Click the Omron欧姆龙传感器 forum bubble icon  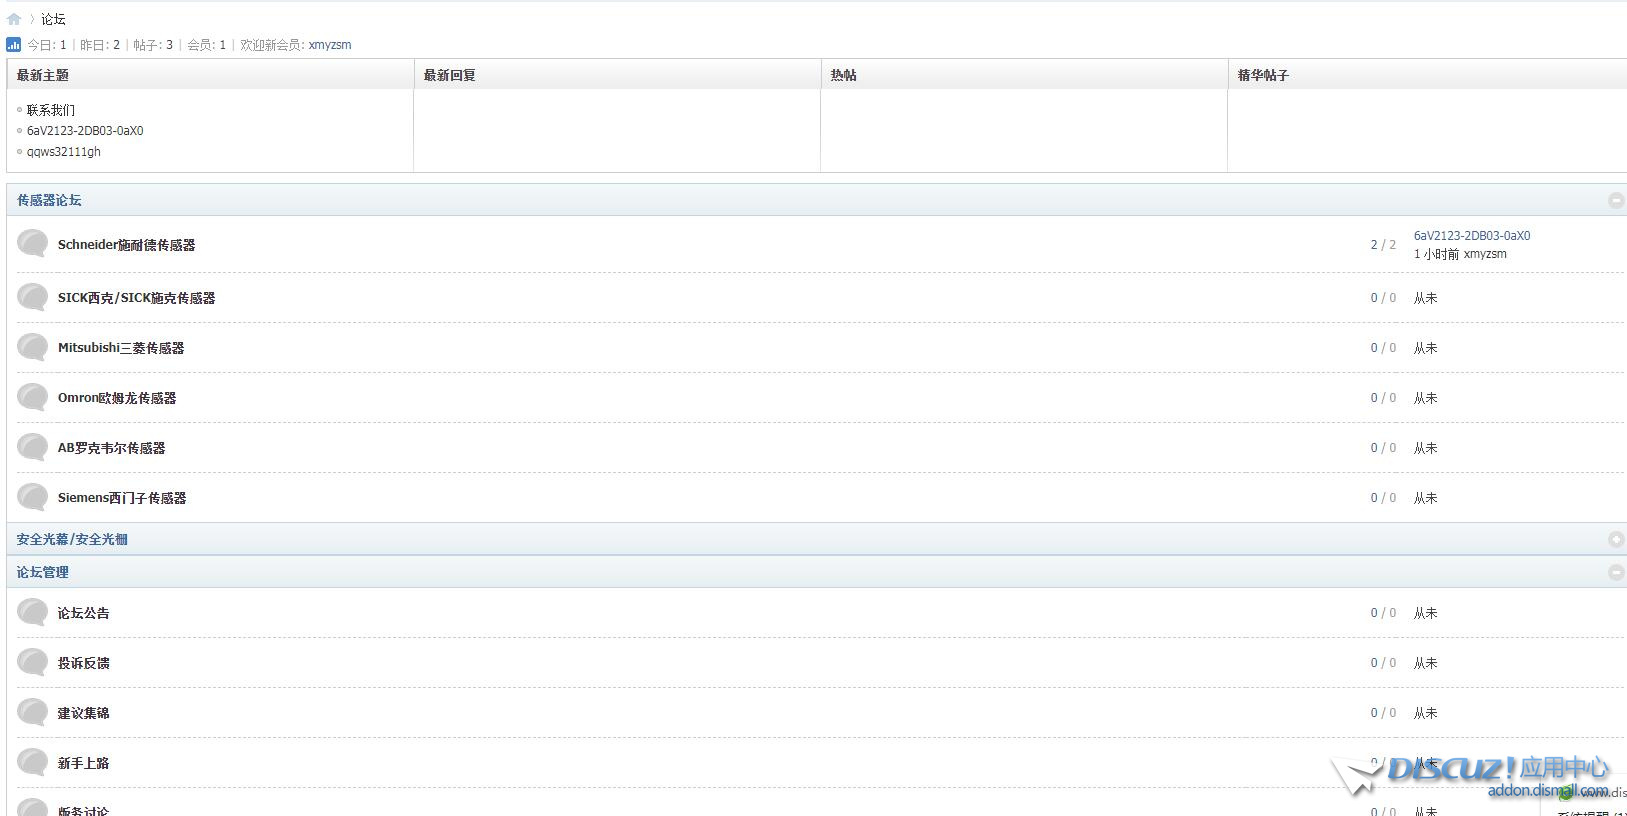pyautogui.click(x=33, y=397)
